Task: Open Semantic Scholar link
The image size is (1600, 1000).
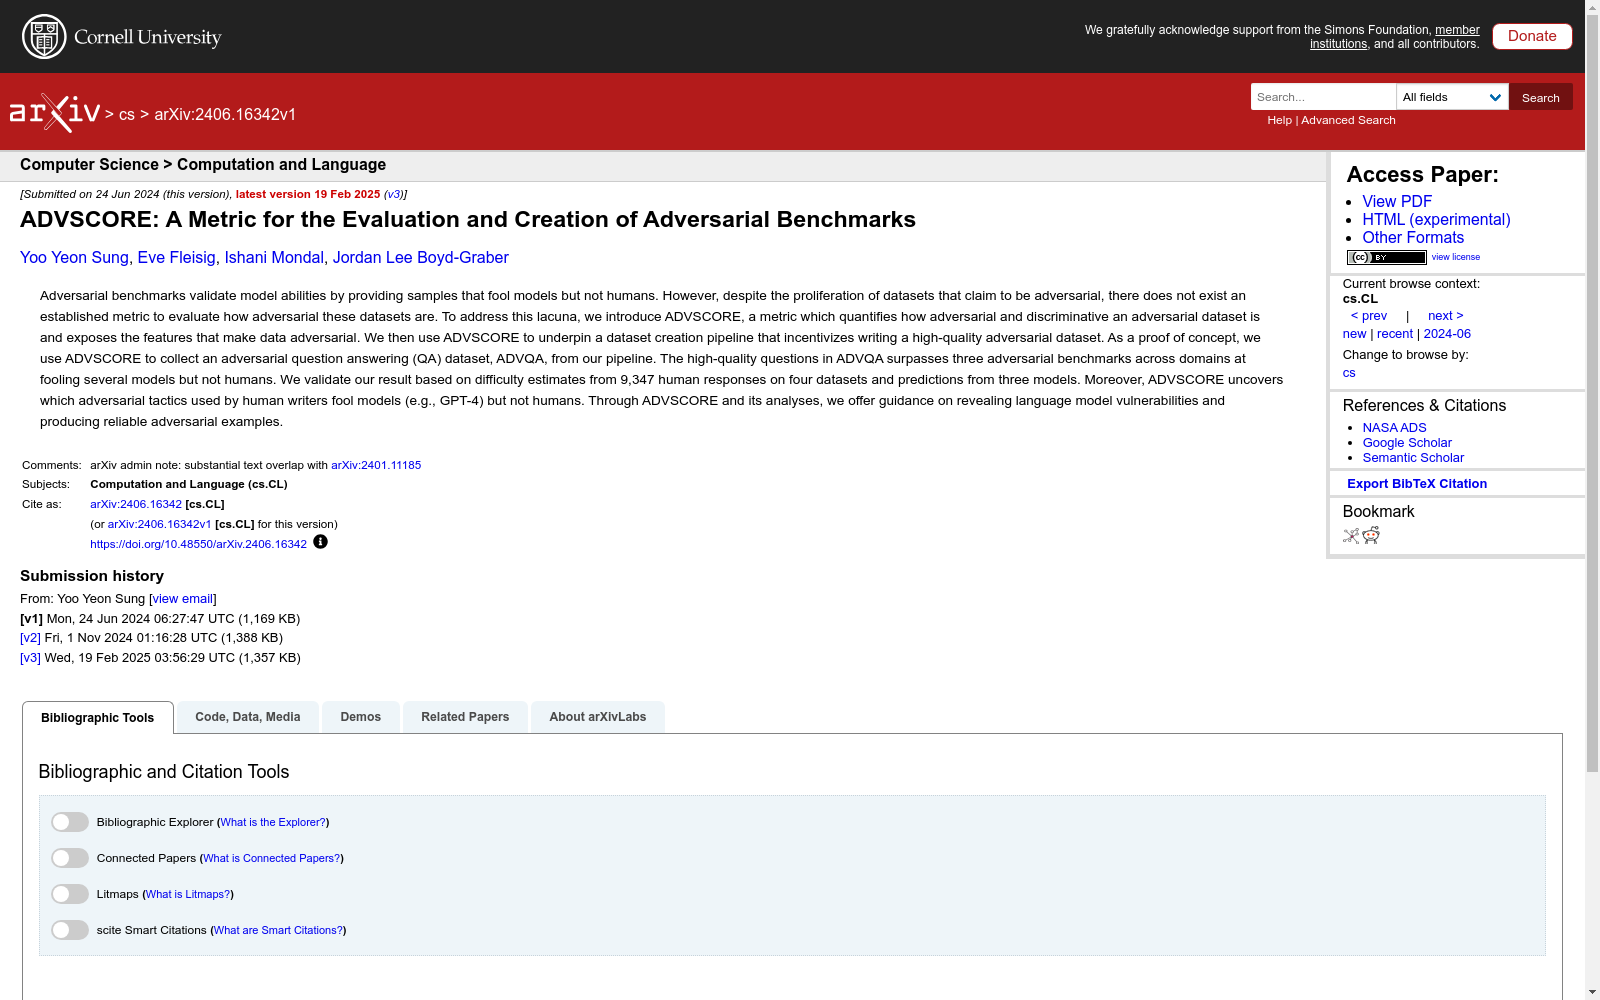Action: [1413, 458]
